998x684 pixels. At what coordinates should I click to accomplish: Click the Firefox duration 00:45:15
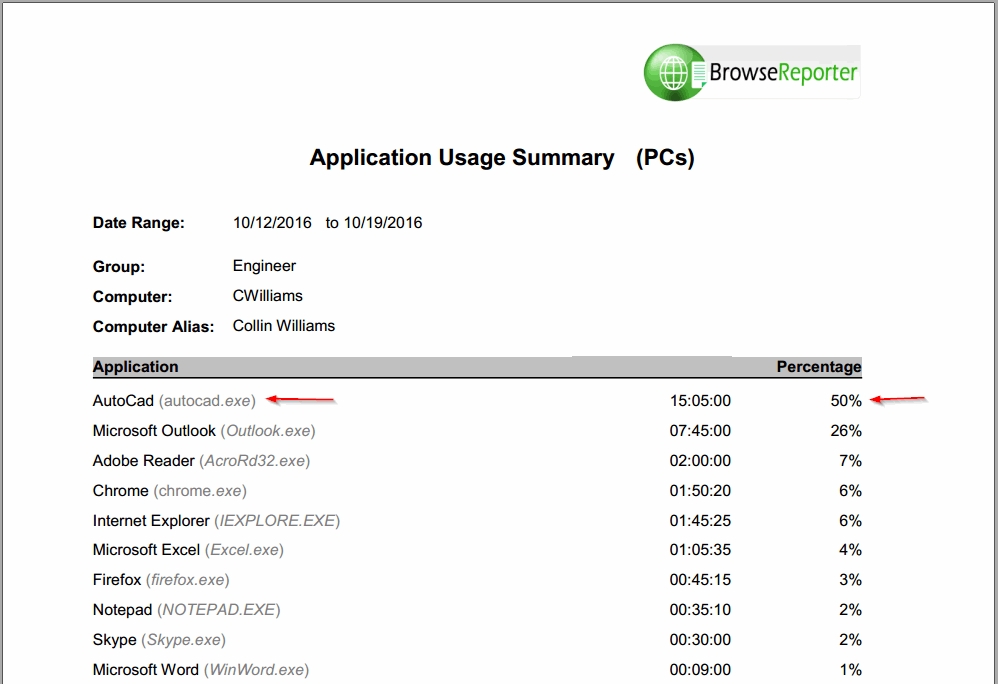tap(700, 580)
